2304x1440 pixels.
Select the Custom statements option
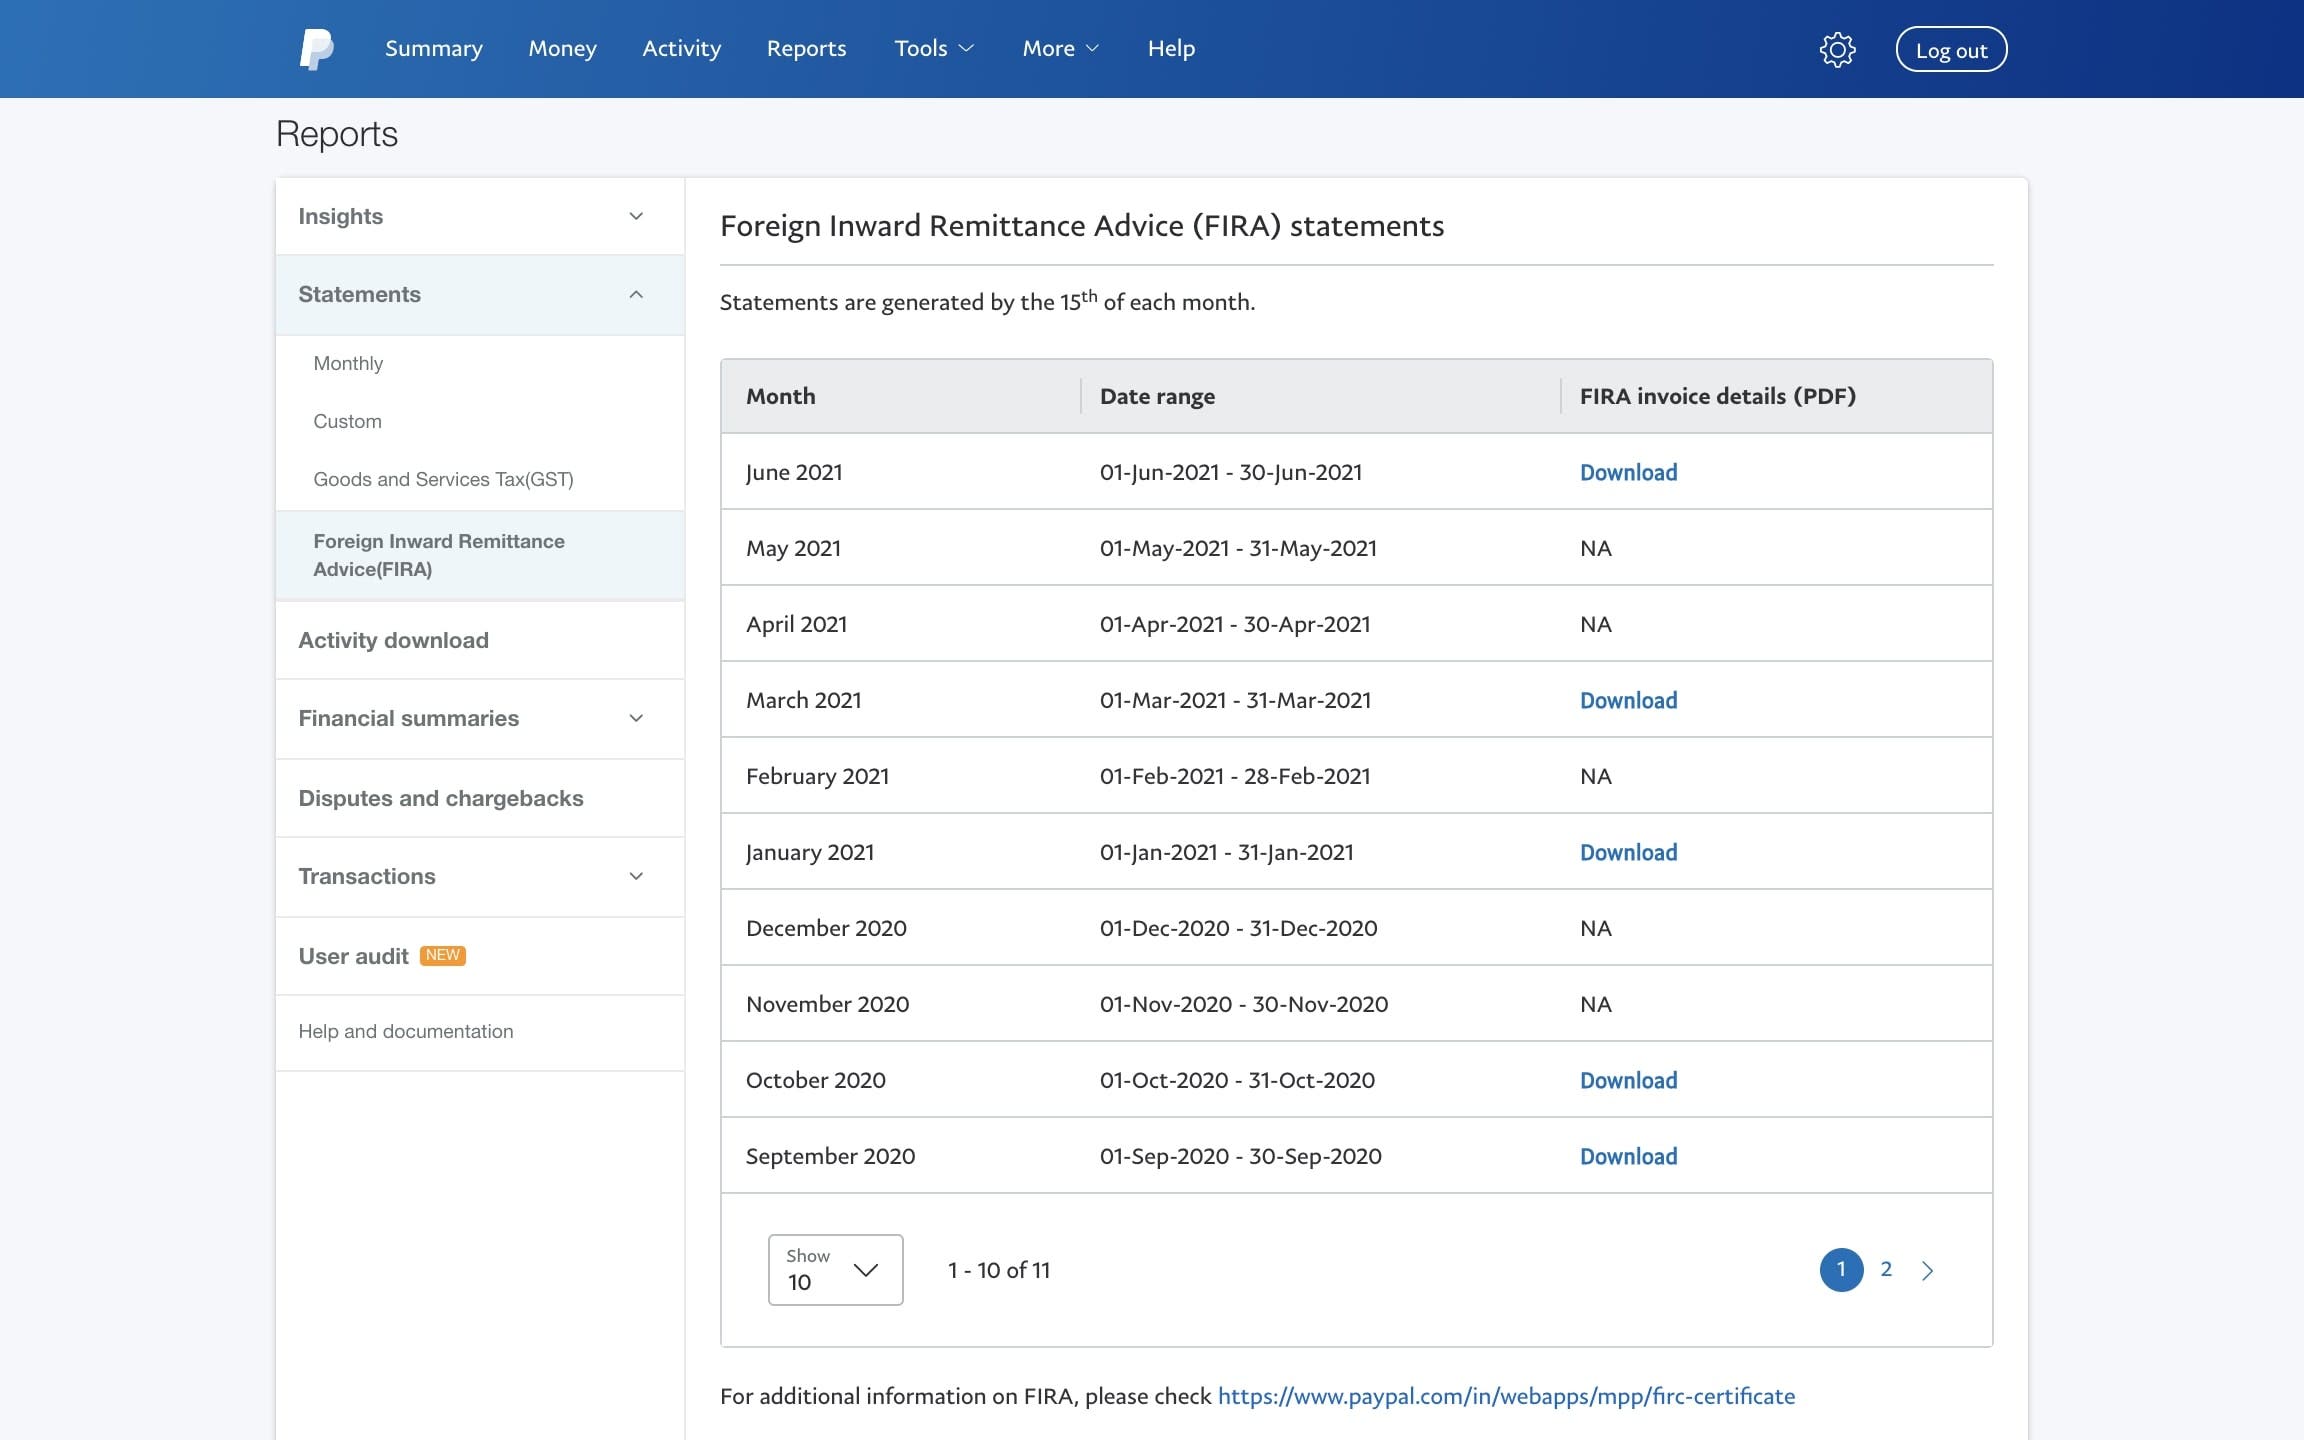(x=347, y=420)
